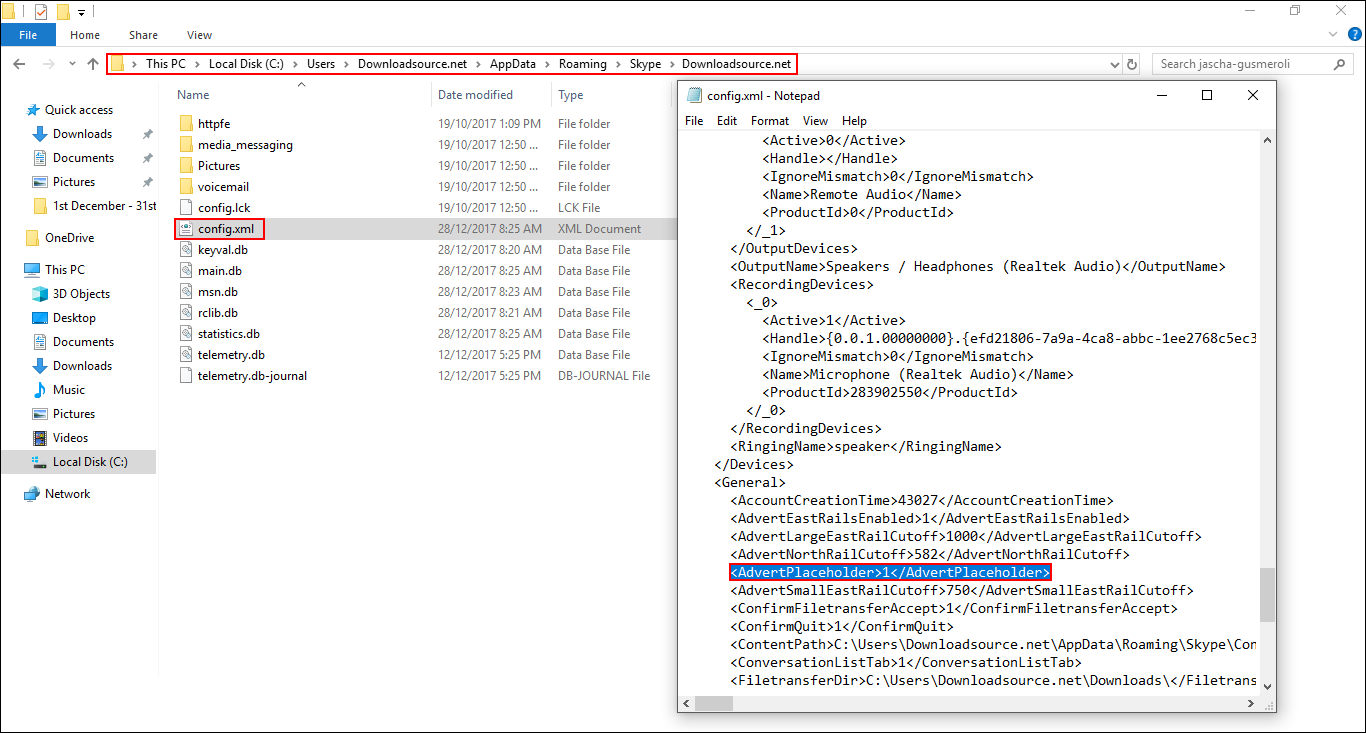Click Roaming in the address path
Image resolution: width=1366 pixels, height=733 pixels.
point(583,64)
